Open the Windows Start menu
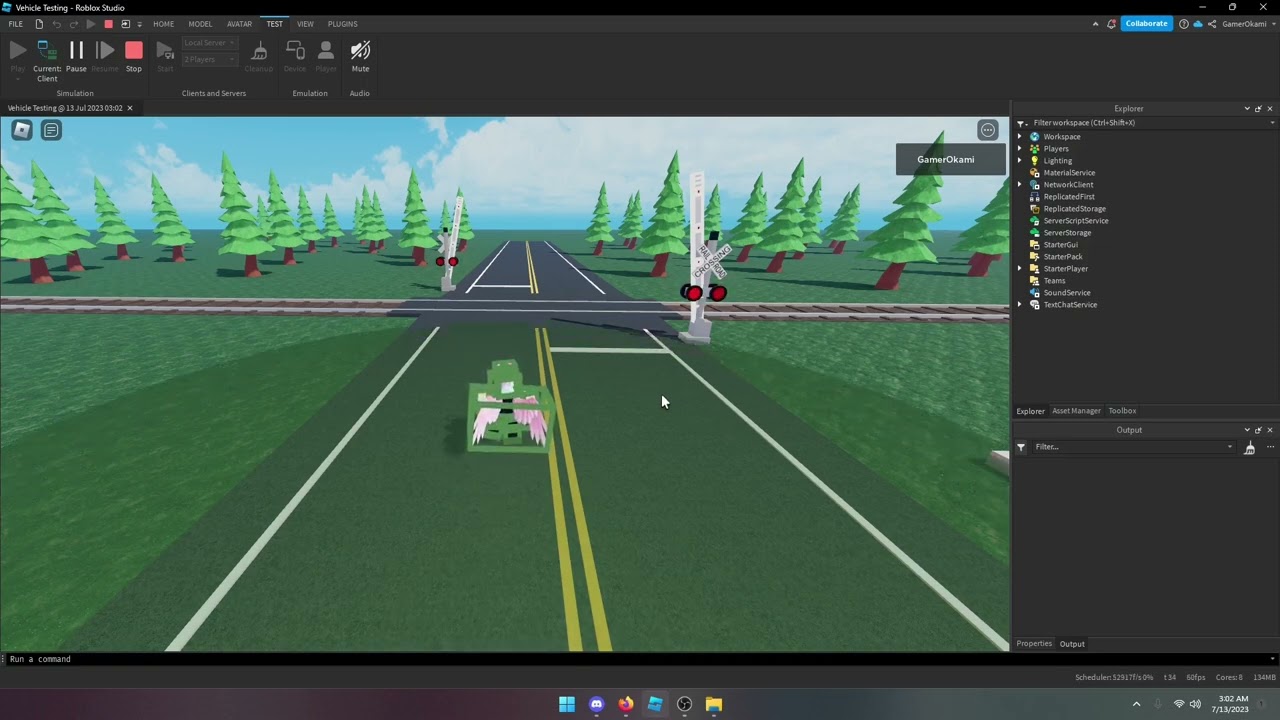Viewport: 1280px width, 720px height. coord(567,704)
